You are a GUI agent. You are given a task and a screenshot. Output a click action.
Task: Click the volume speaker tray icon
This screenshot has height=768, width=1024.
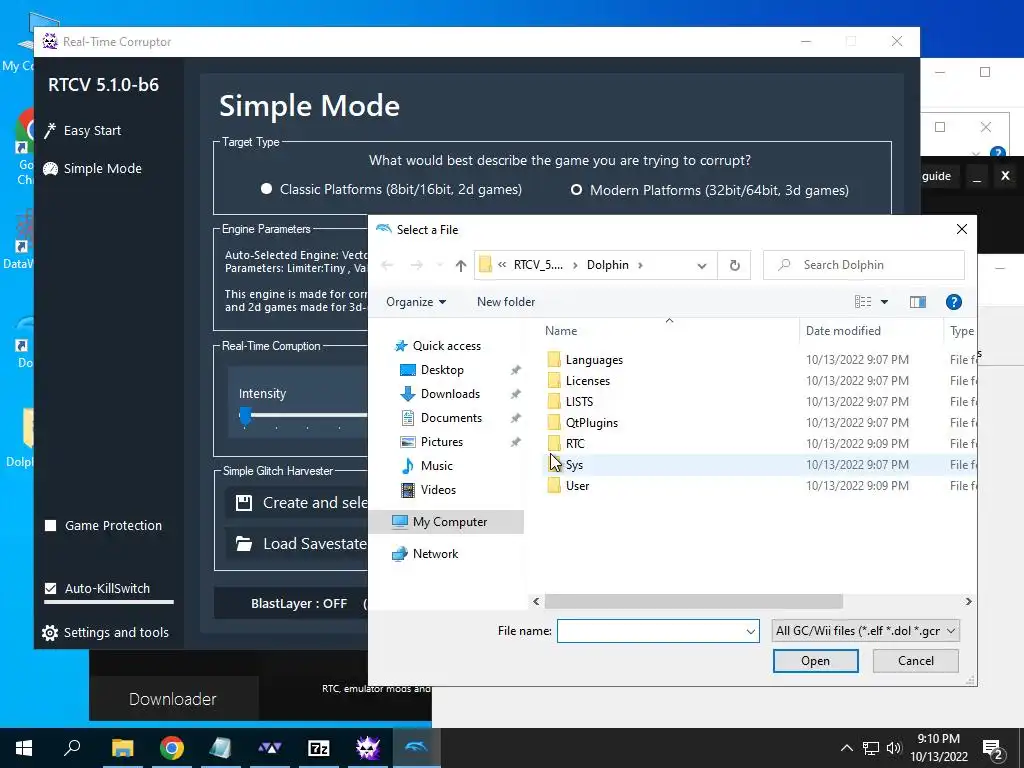894,748
